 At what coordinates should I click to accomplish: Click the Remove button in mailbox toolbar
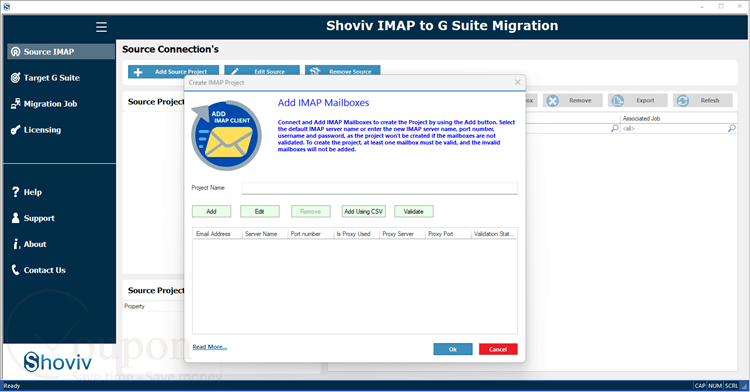[x=573, y=100]
